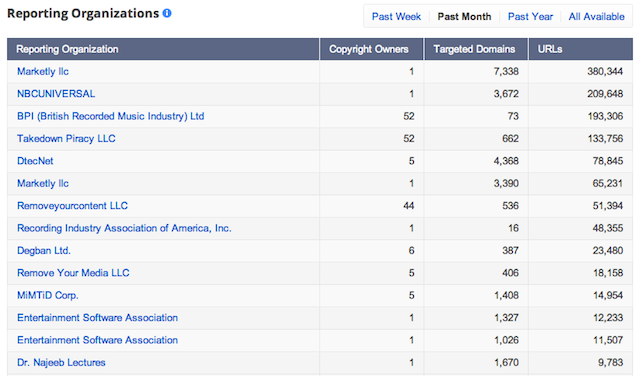Open the Remove Your Media LLC link
The height and width of the screenshot is (376, 640).
pyautogui.click(x=73, y=273)
